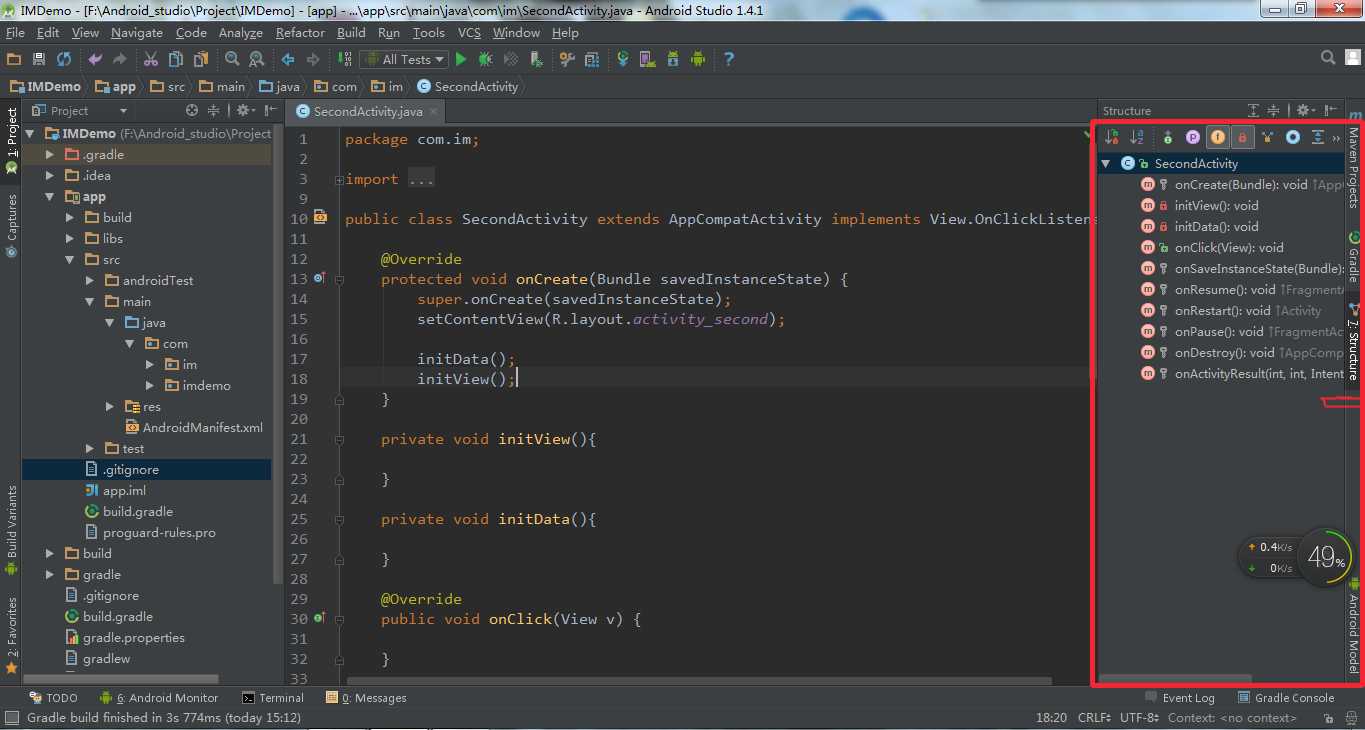
Task: Select AndroidManifest.xml in project tree
Action: click(x=194, y=427)
